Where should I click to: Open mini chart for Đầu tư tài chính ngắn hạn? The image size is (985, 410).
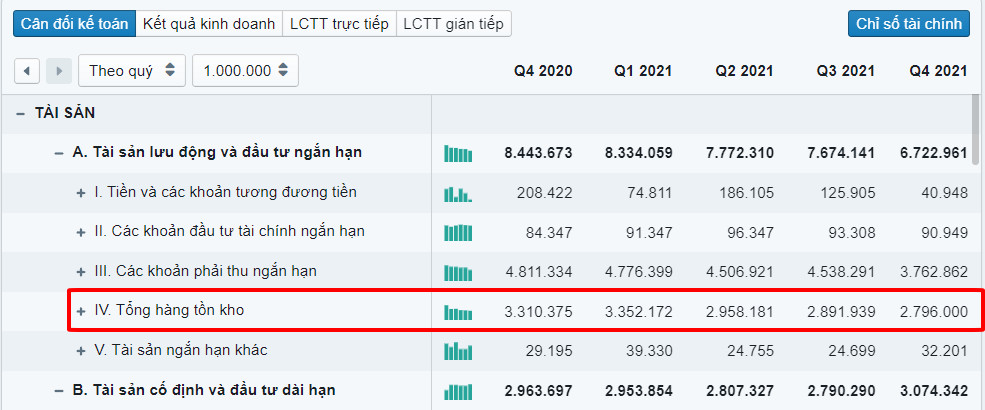pyautogui.click(x=458, y=232)
